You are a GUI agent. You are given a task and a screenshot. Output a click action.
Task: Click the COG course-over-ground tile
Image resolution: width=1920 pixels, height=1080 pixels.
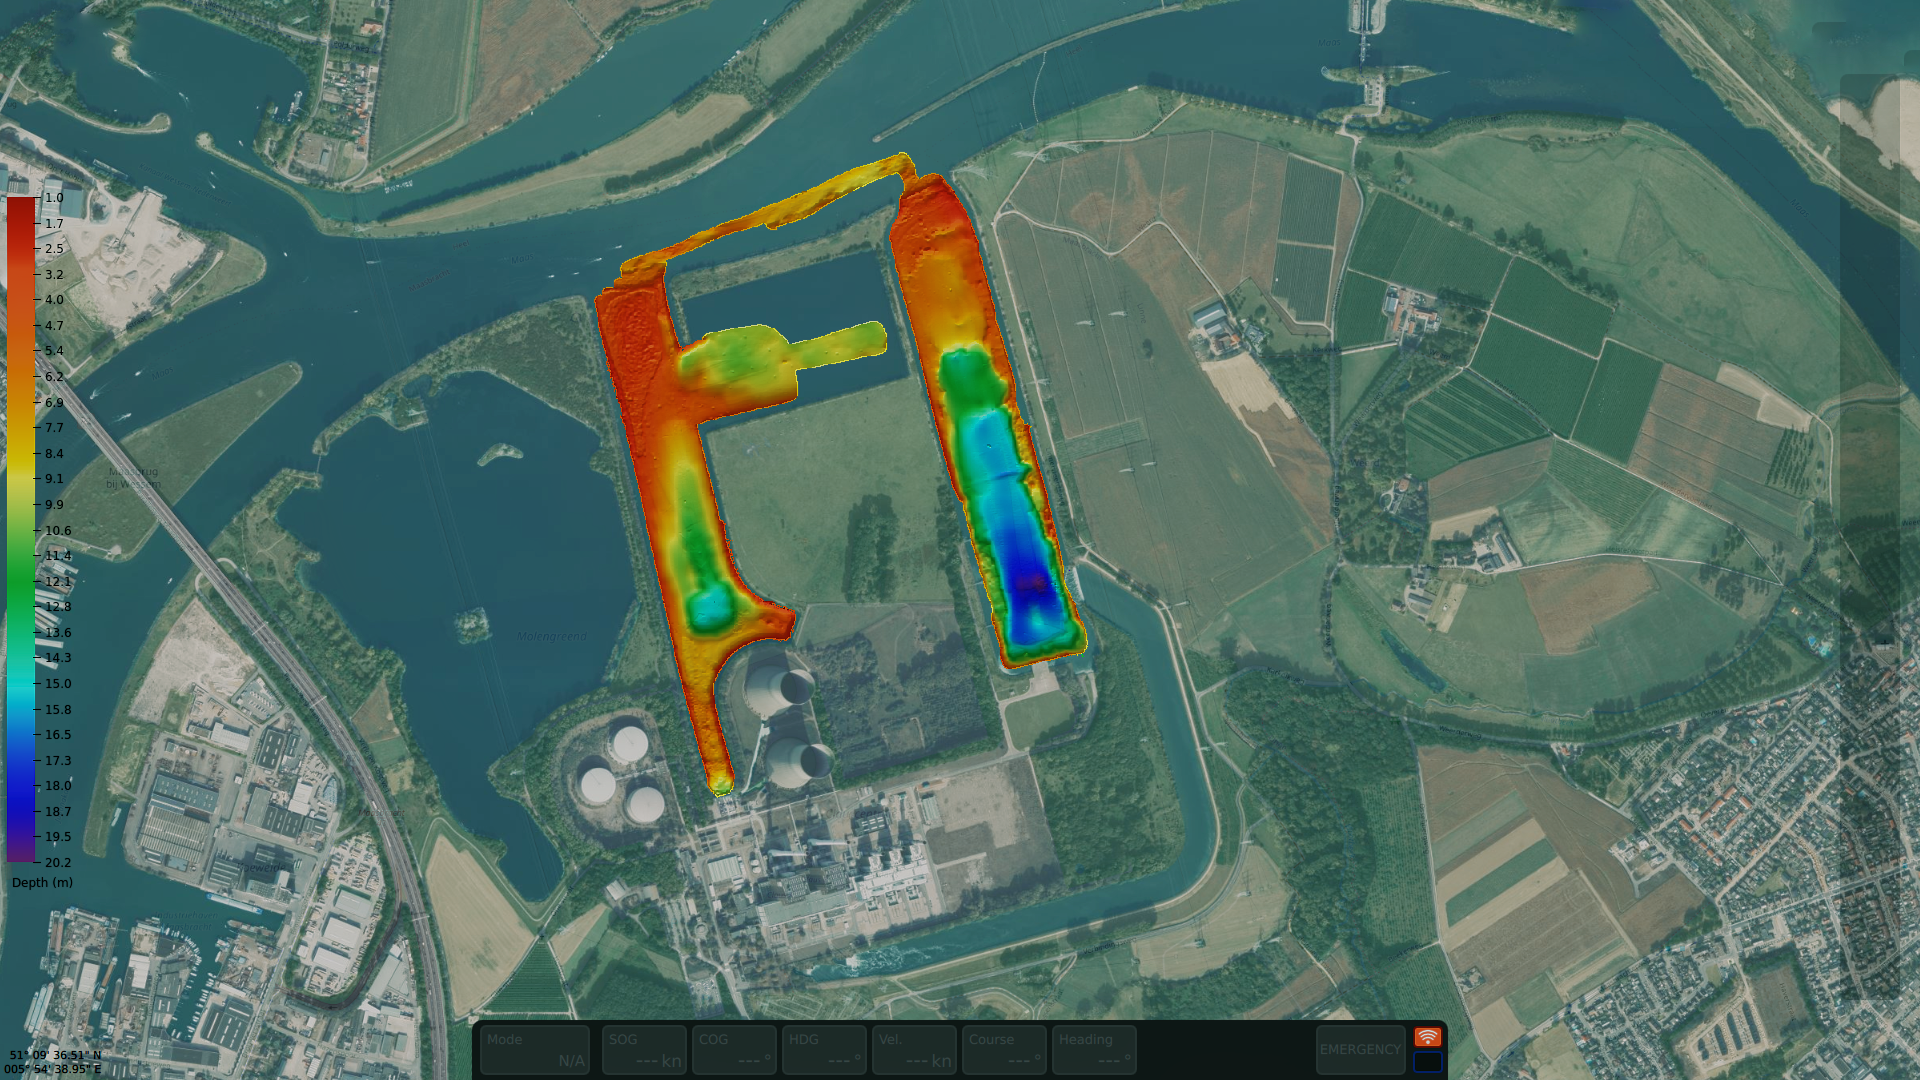(733, 1050)
